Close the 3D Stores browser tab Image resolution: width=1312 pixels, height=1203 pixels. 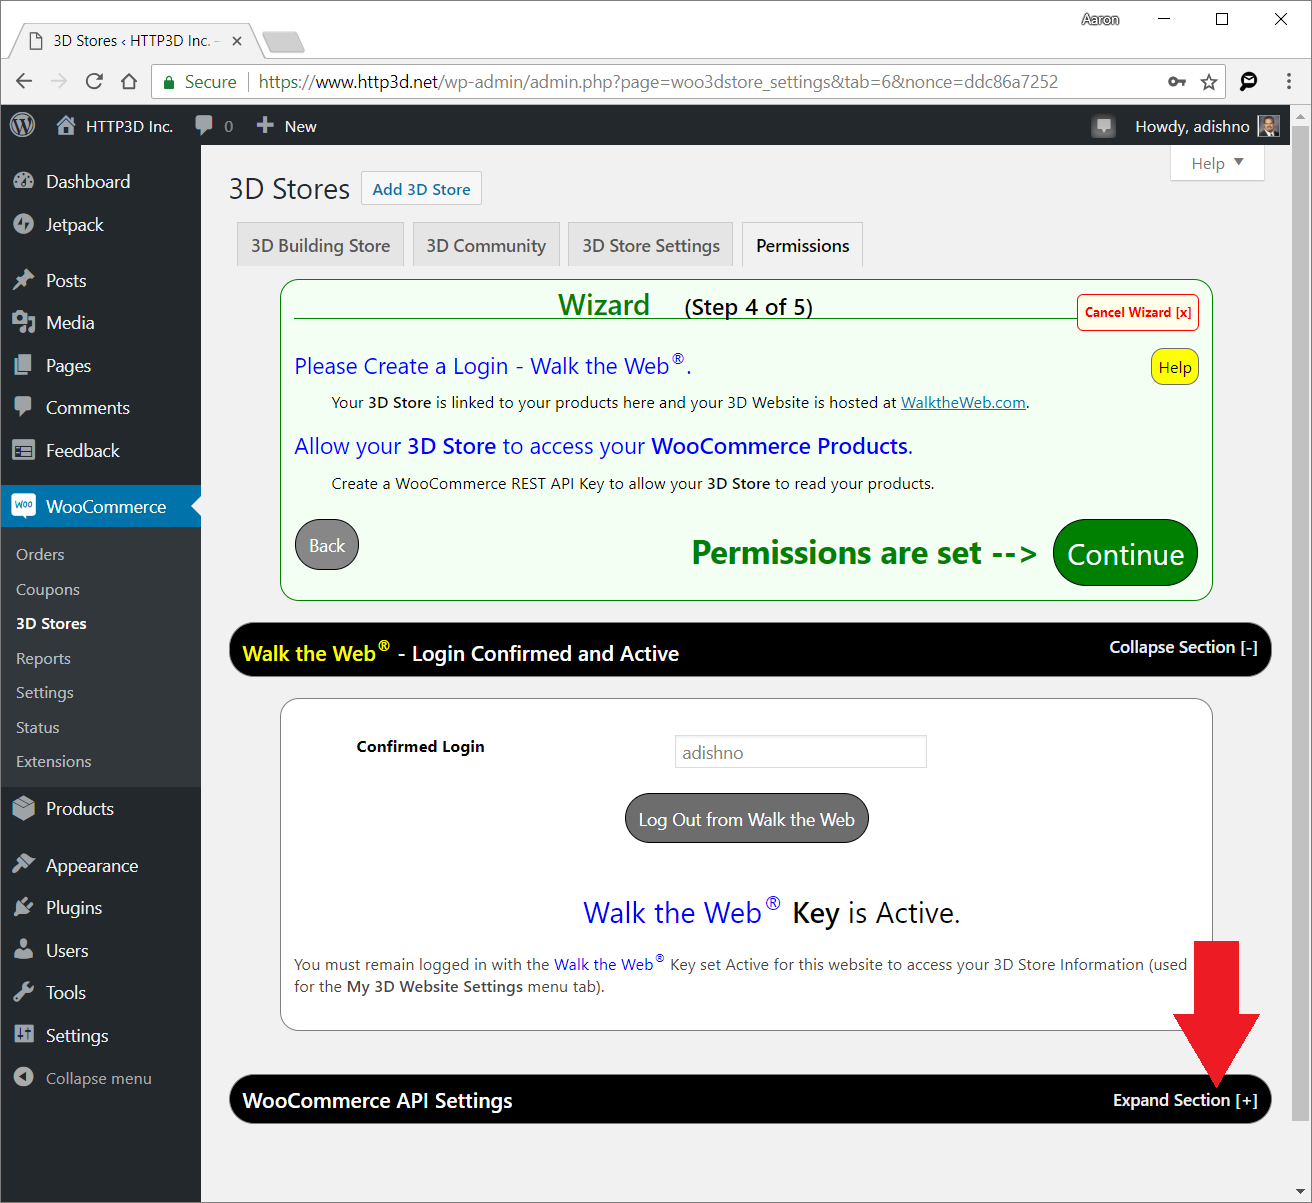(237, 41)
